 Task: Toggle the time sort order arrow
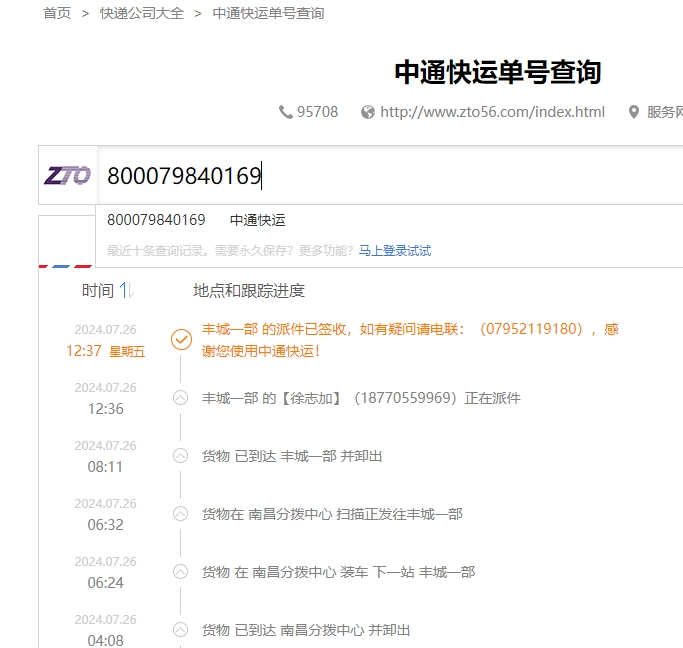[x=126, y=290]
